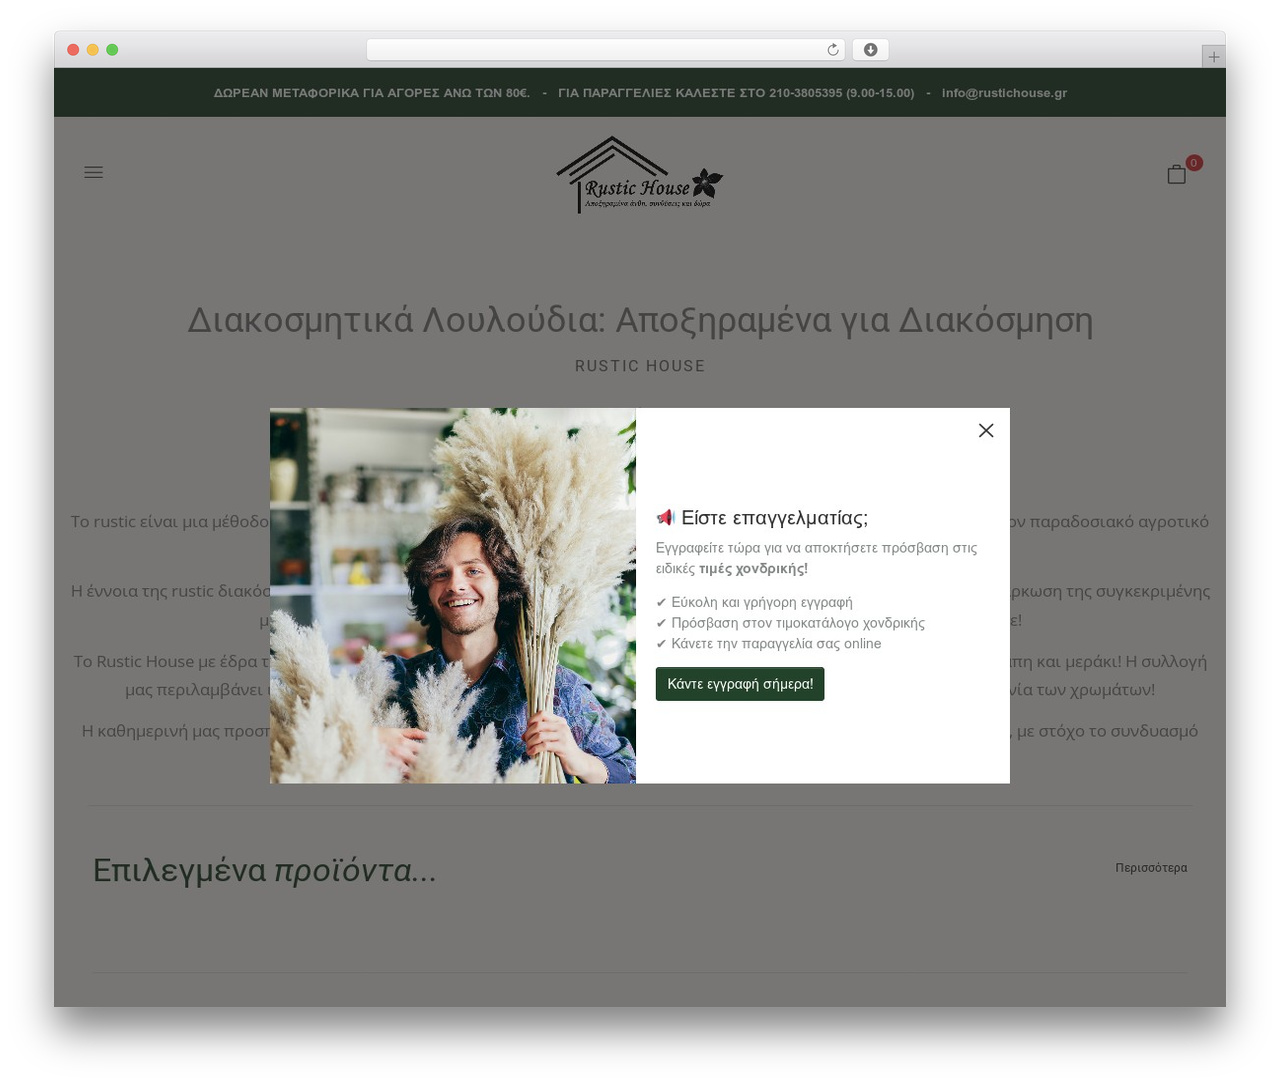Viewport: 1280px width, 1084px height.
Task: Click the yellow macOS minimize button
Action: (x=93, y=50)
